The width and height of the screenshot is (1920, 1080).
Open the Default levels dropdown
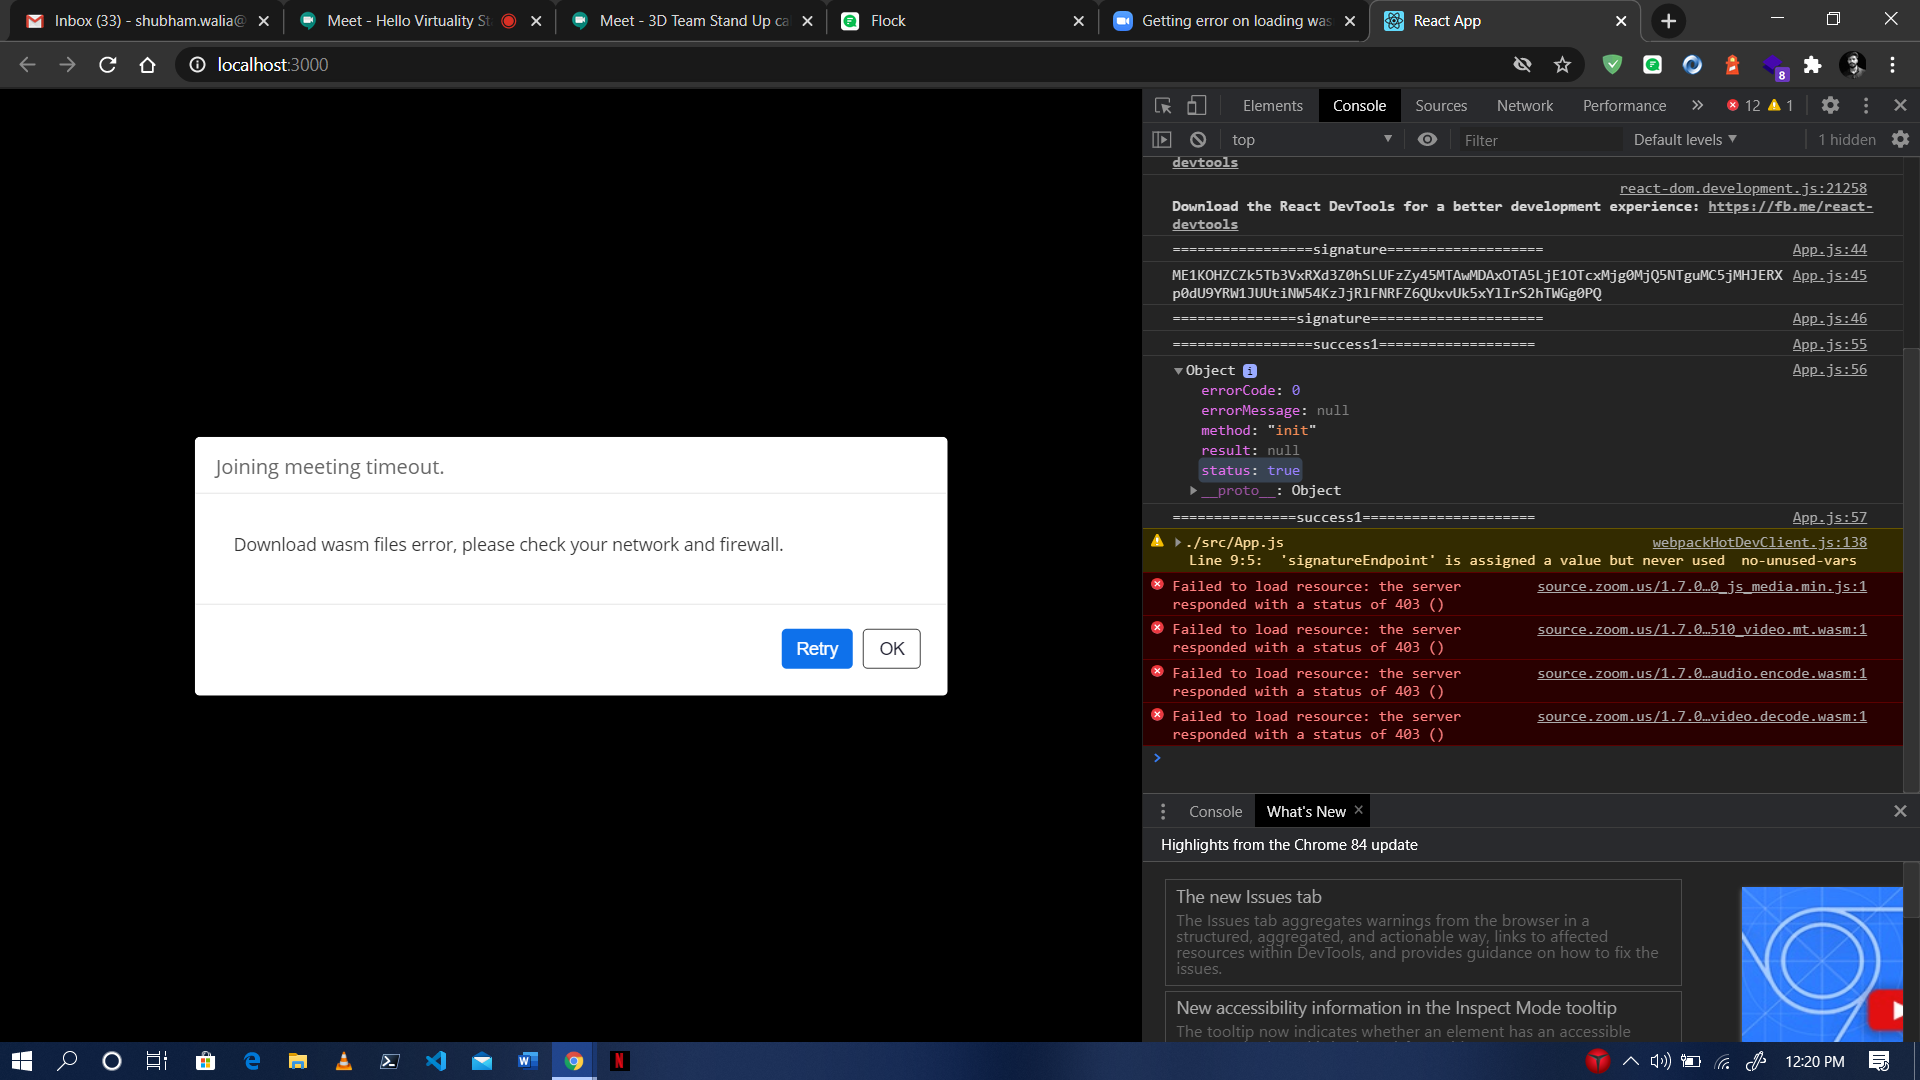[1685, 140]
